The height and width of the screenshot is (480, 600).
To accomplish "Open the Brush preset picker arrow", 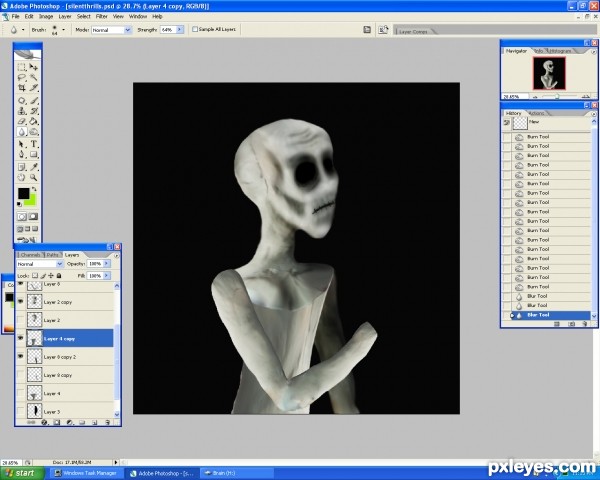I will click(64, 29).
